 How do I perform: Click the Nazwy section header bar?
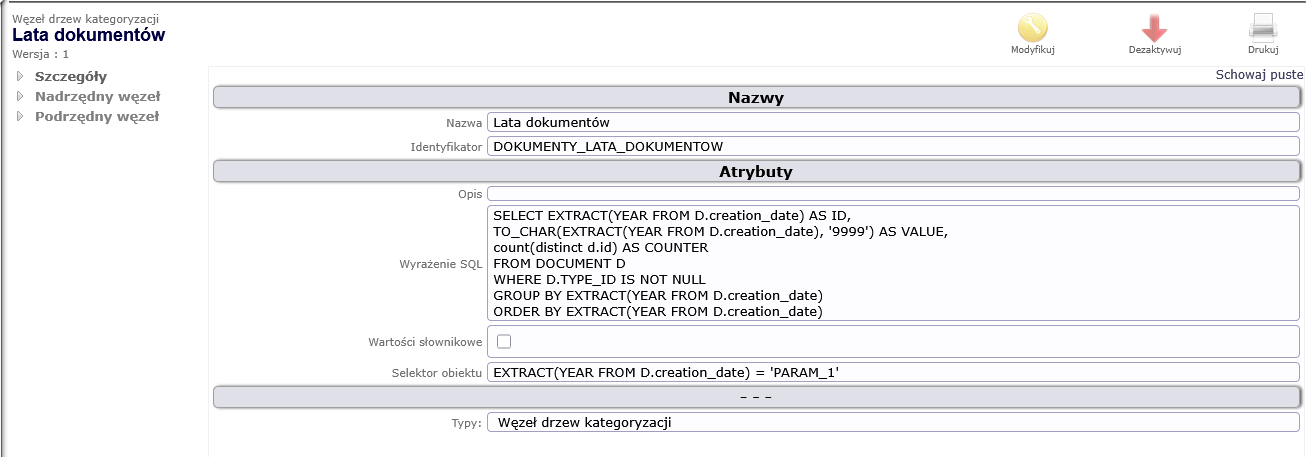[x=756, y=98]
